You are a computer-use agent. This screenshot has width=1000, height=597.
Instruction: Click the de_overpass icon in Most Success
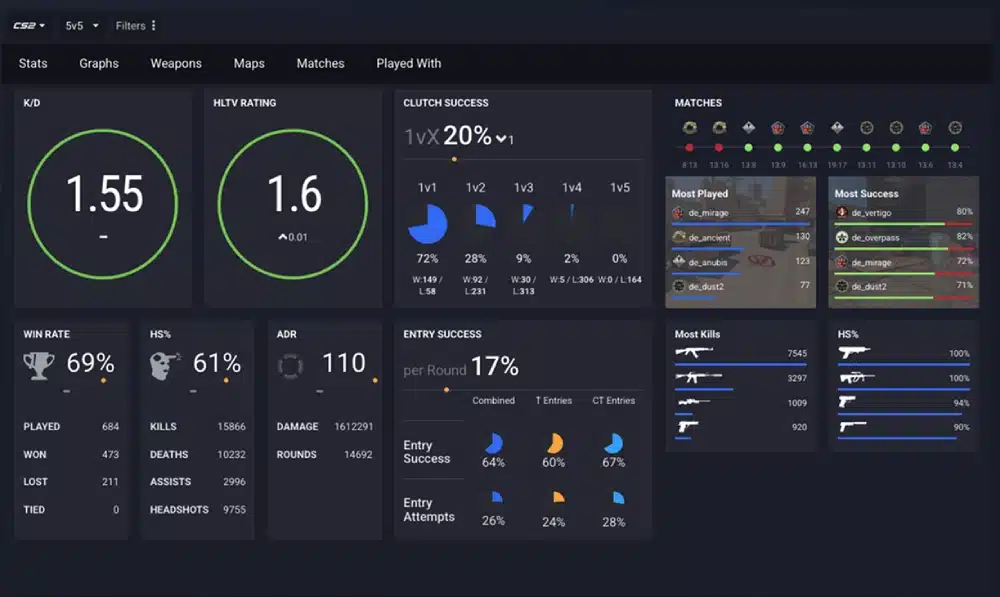[x=842, y=237]
